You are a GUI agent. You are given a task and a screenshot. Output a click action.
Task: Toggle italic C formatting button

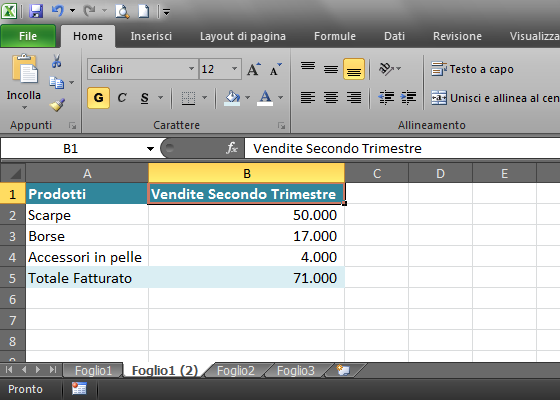pyautogui.click(x=122, y=98)
